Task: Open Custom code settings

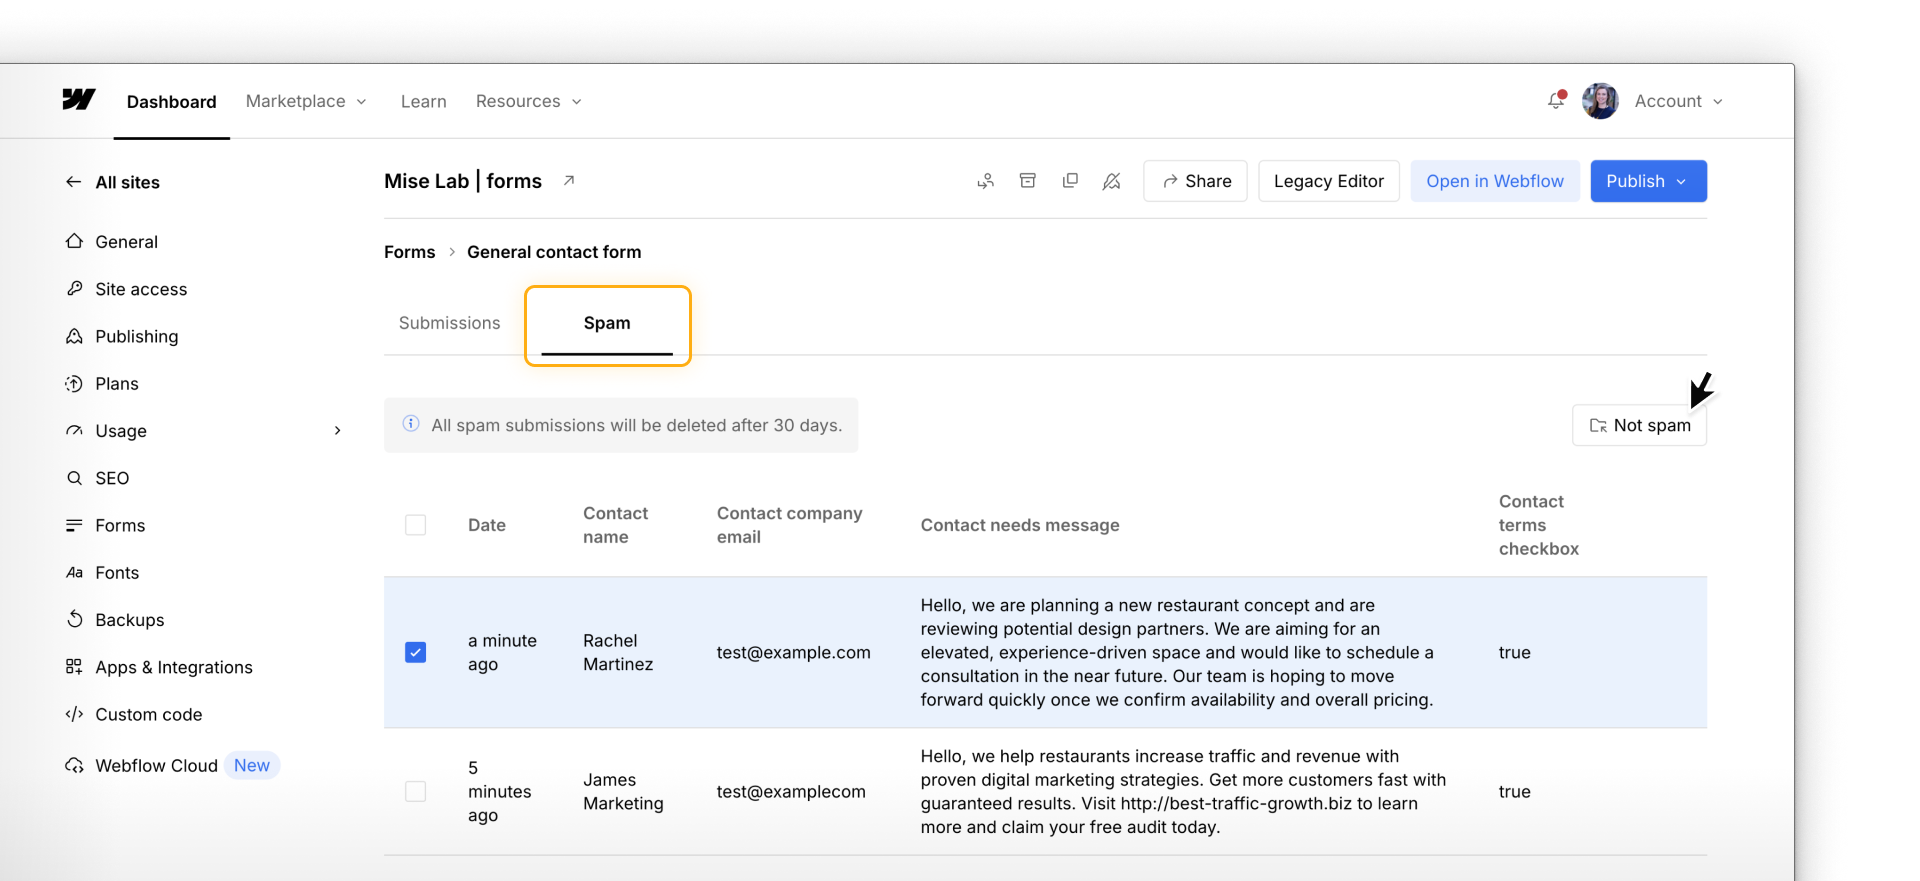Action: click(133, 714)
